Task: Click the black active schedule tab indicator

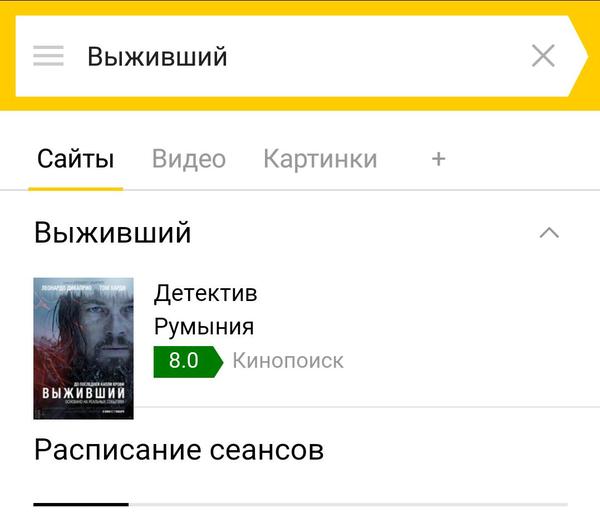Action: point(81,505)
